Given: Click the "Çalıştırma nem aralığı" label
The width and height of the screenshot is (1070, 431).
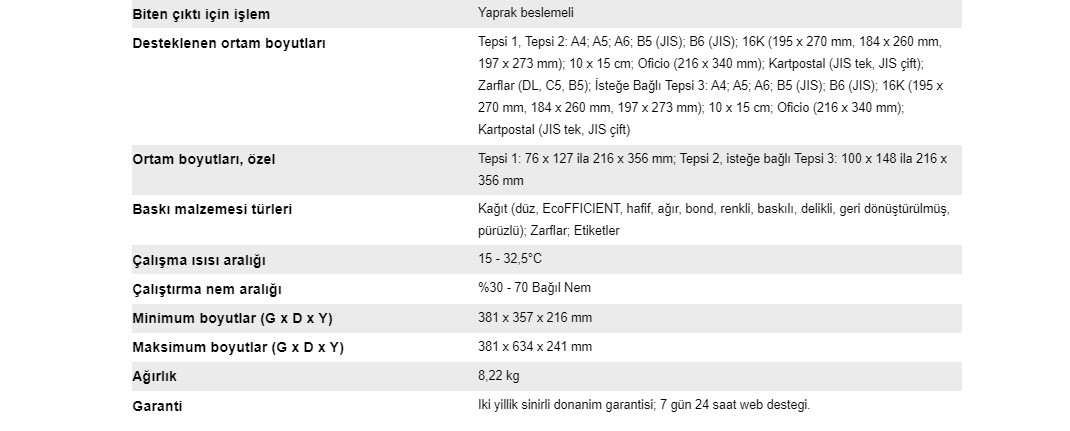Looking at the screenshot, I should [x=207, y=290].
